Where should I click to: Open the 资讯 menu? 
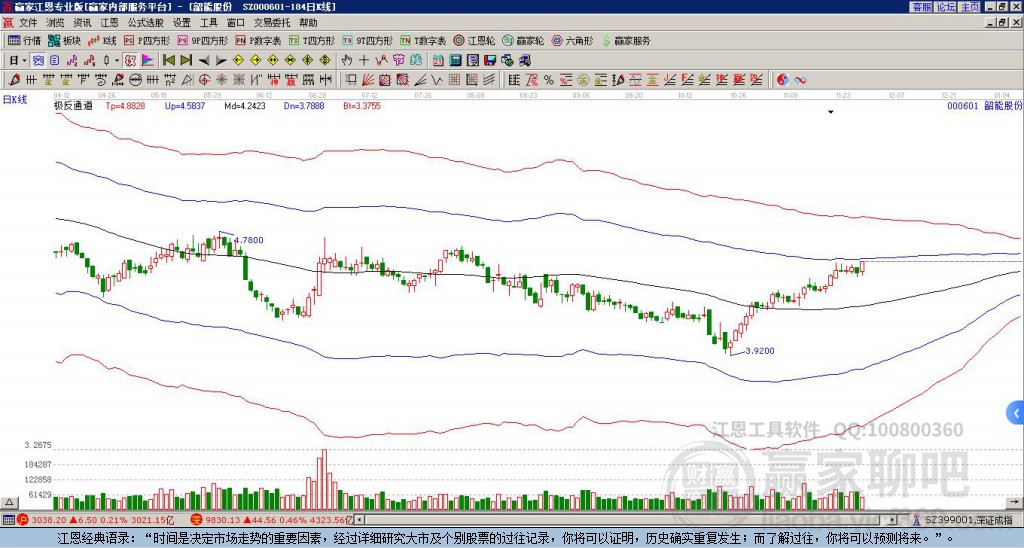[82, 23]
